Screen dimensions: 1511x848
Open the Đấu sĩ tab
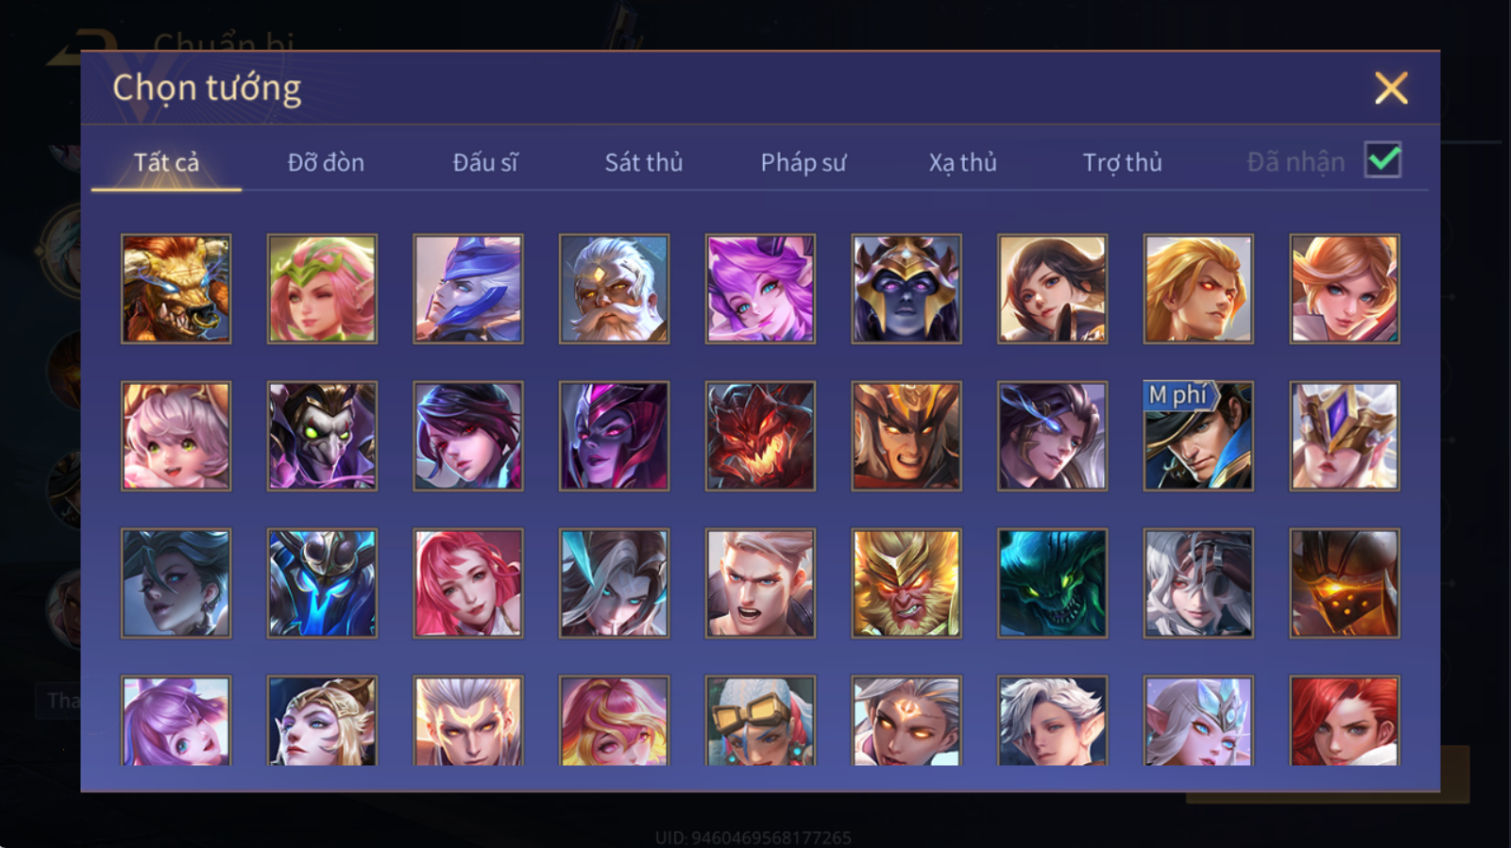(485, 162)
